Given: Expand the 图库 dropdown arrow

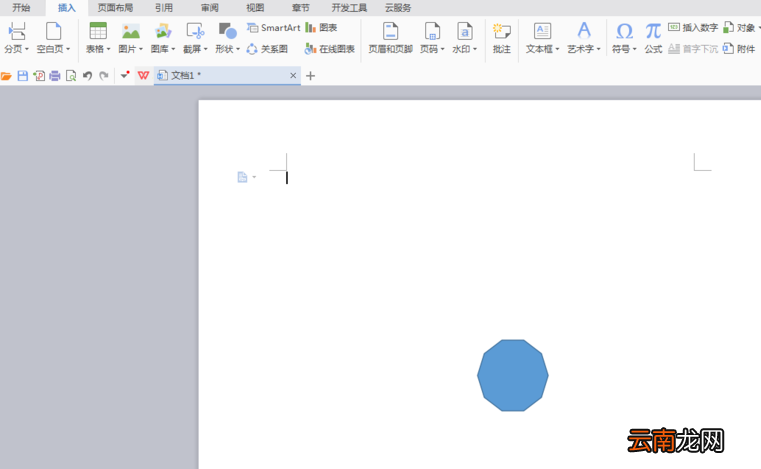Looking at the screenshot, I should point(173,49).
